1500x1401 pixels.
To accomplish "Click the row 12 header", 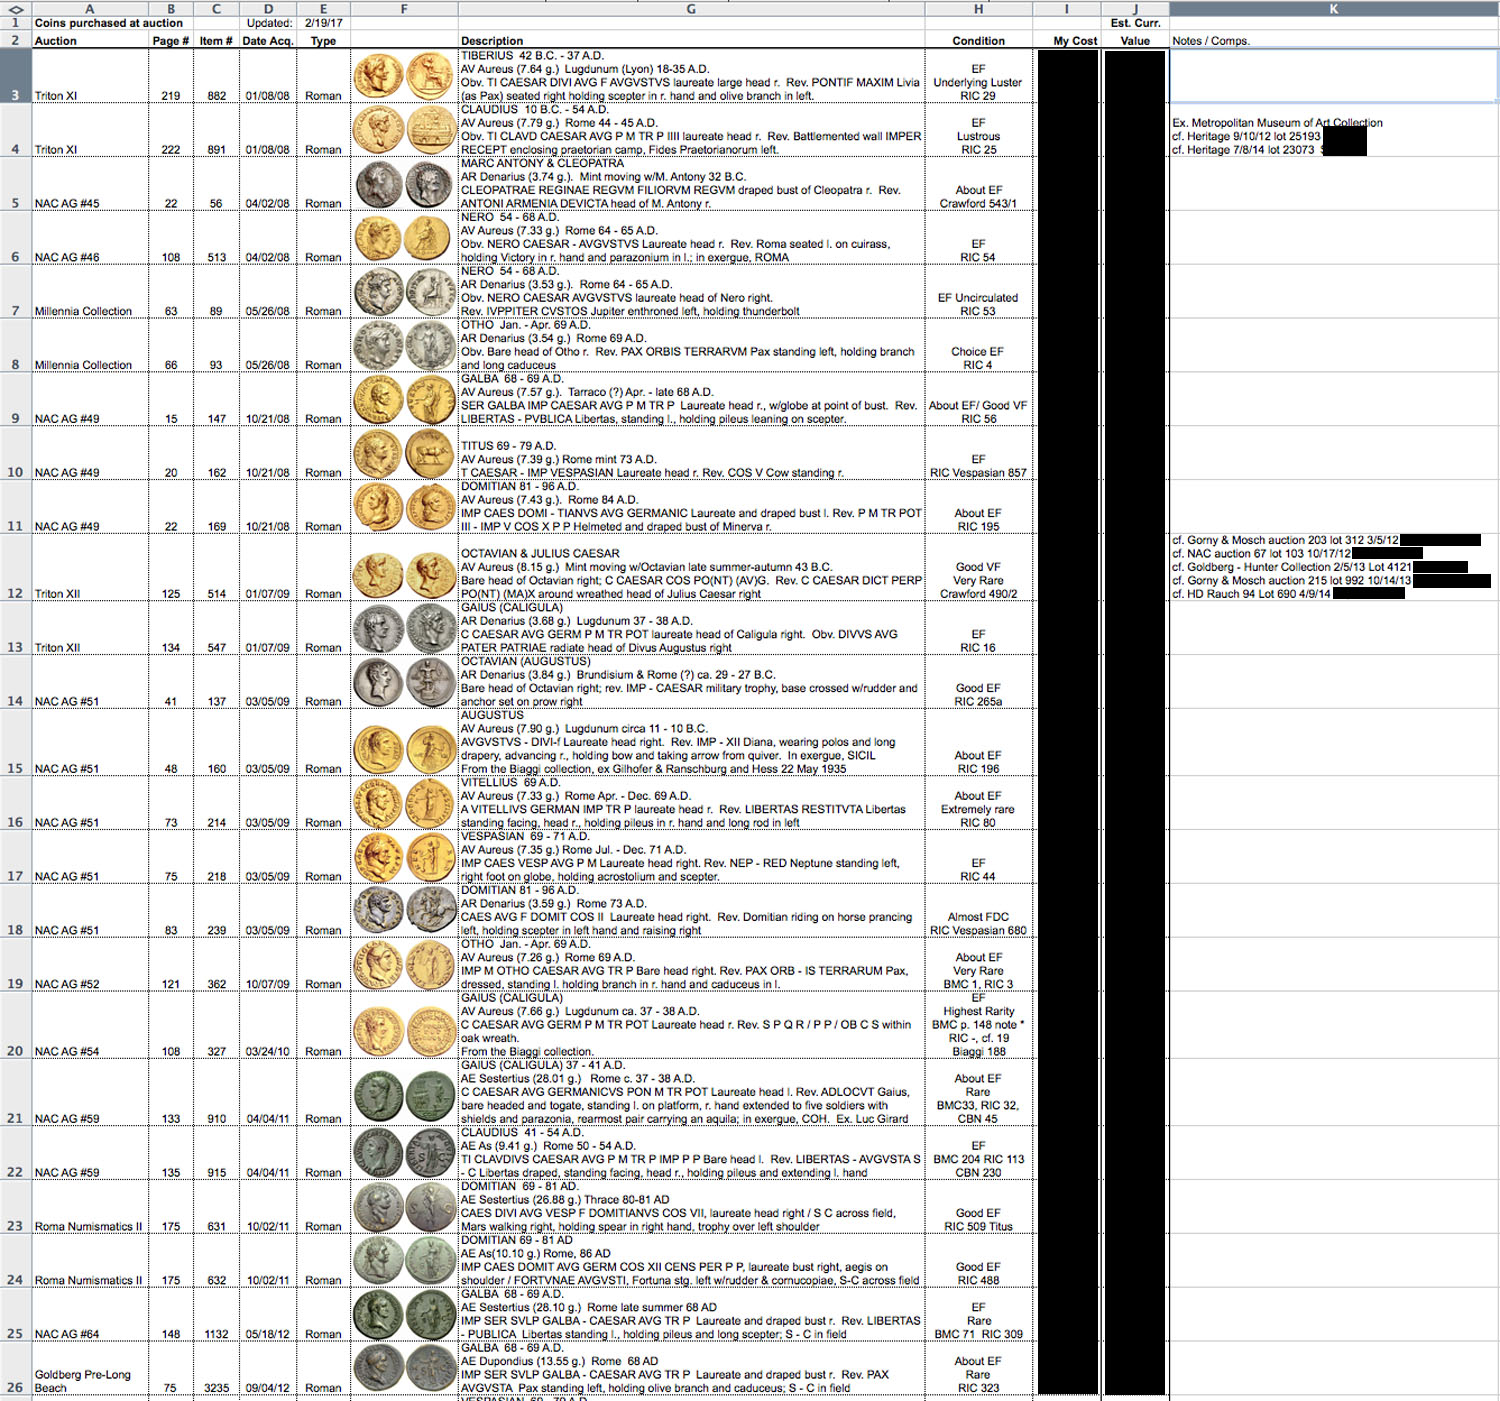I will (15, 593).
